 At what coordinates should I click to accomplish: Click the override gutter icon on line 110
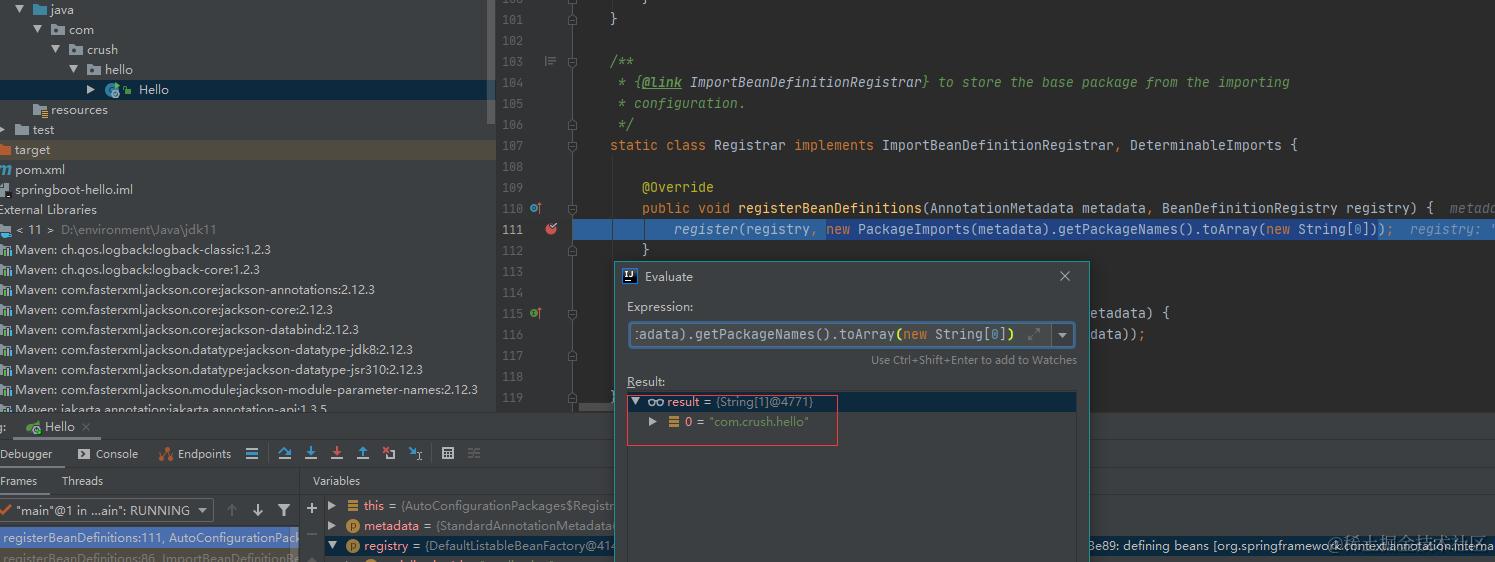[535, 208]
